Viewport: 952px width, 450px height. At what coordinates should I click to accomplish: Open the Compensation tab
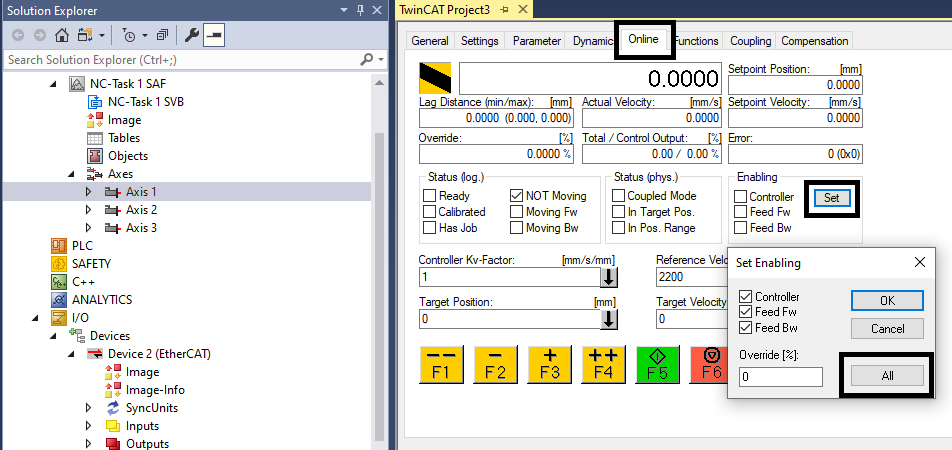click(814, 41)
